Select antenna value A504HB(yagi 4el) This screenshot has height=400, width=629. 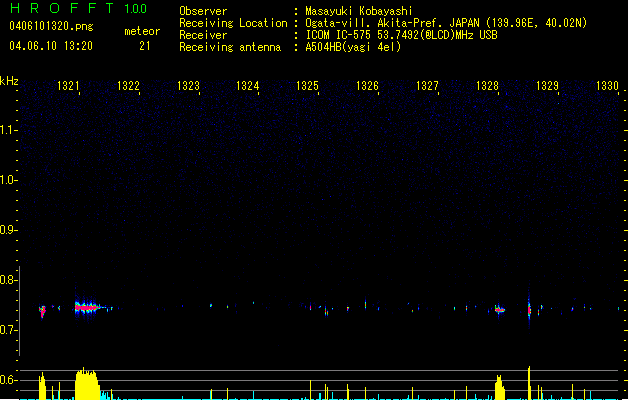pyautogui.click(x=353, y=47)
